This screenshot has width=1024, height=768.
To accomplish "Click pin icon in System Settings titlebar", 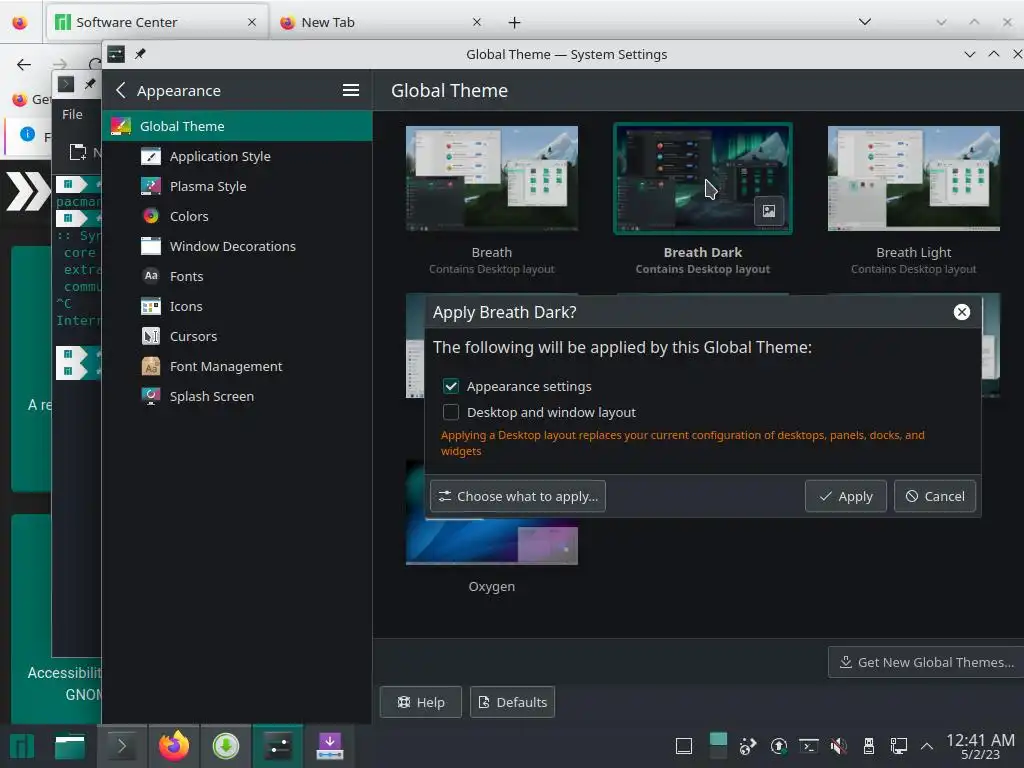I will [x=140, y=54].
